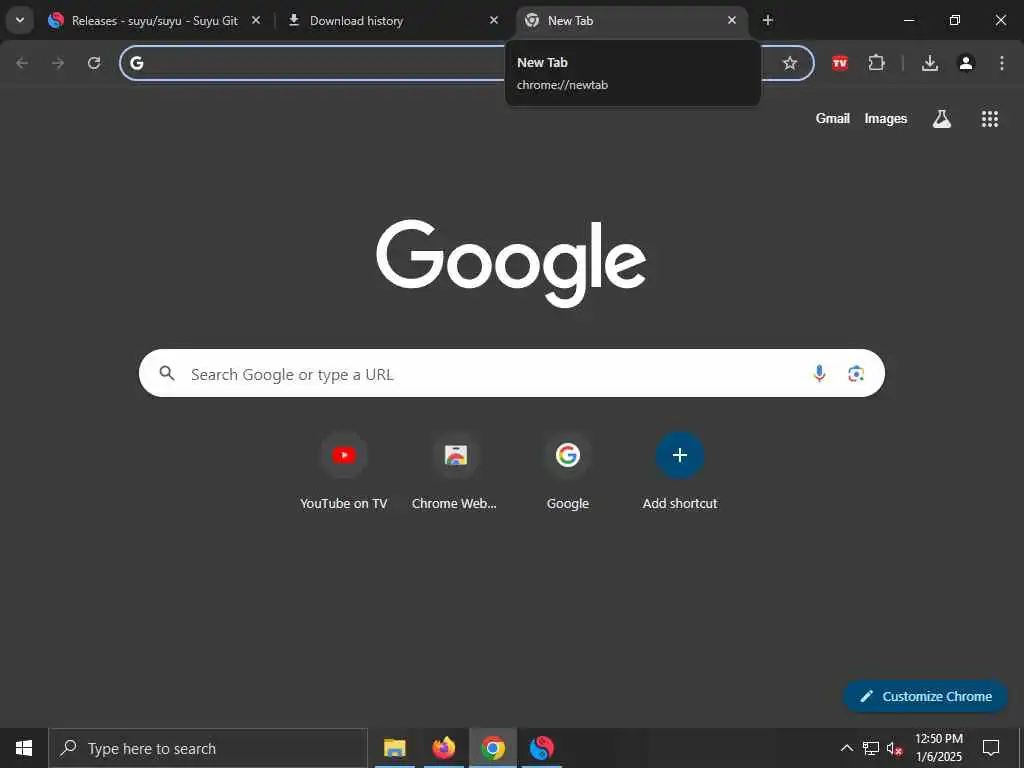This screenshot has height=768, width=1024.
Task: Open the Extensions puzzle icon
Action: click(876, 63)
